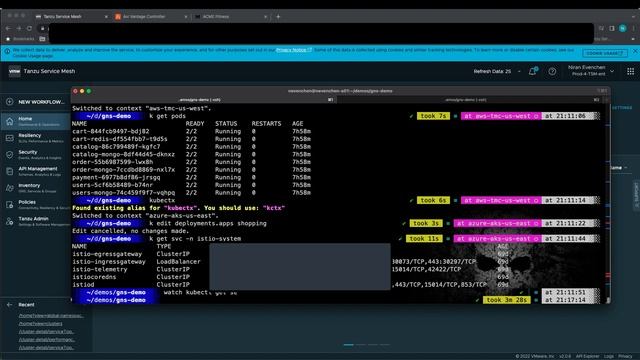Click the Tanzu Admin sidebar icon
This screenshot has width=640, height=360.
click(x=10, y=222)
